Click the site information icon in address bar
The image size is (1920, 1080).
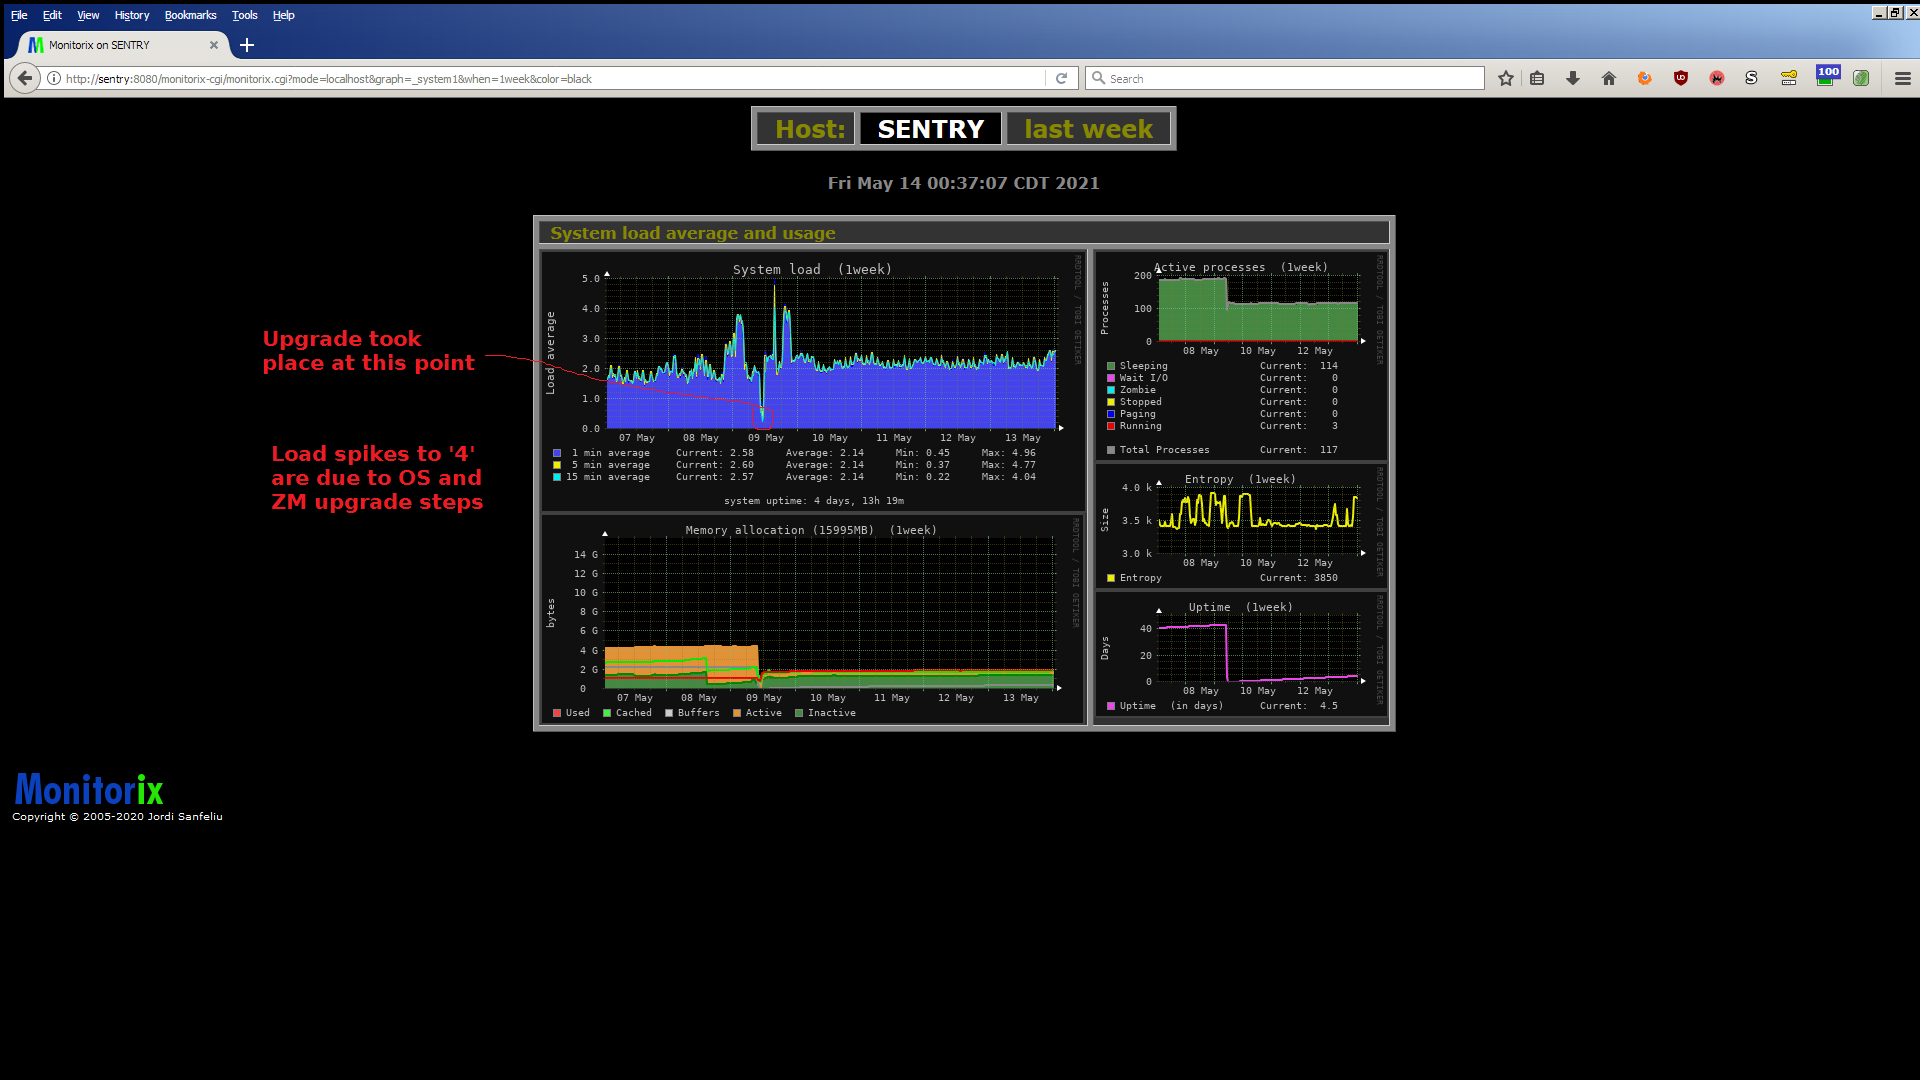pos(54,78)
